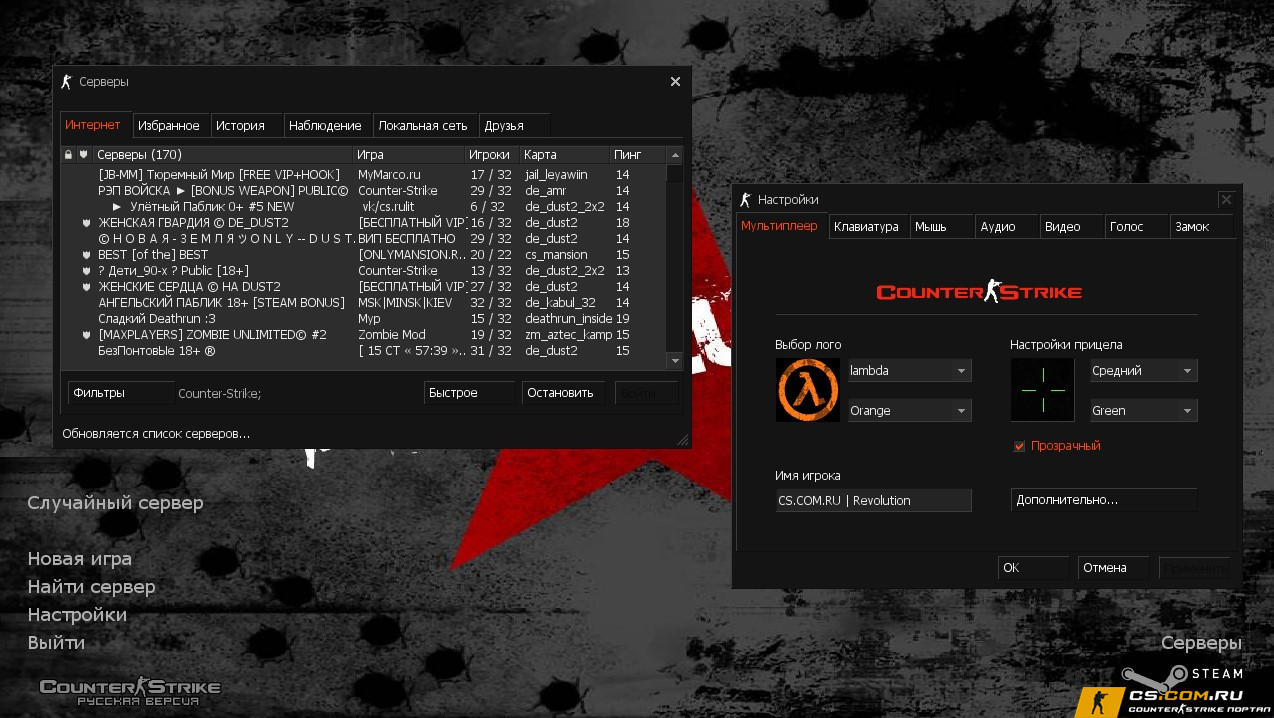Open the Замок settings tab

coord(1202,227)
